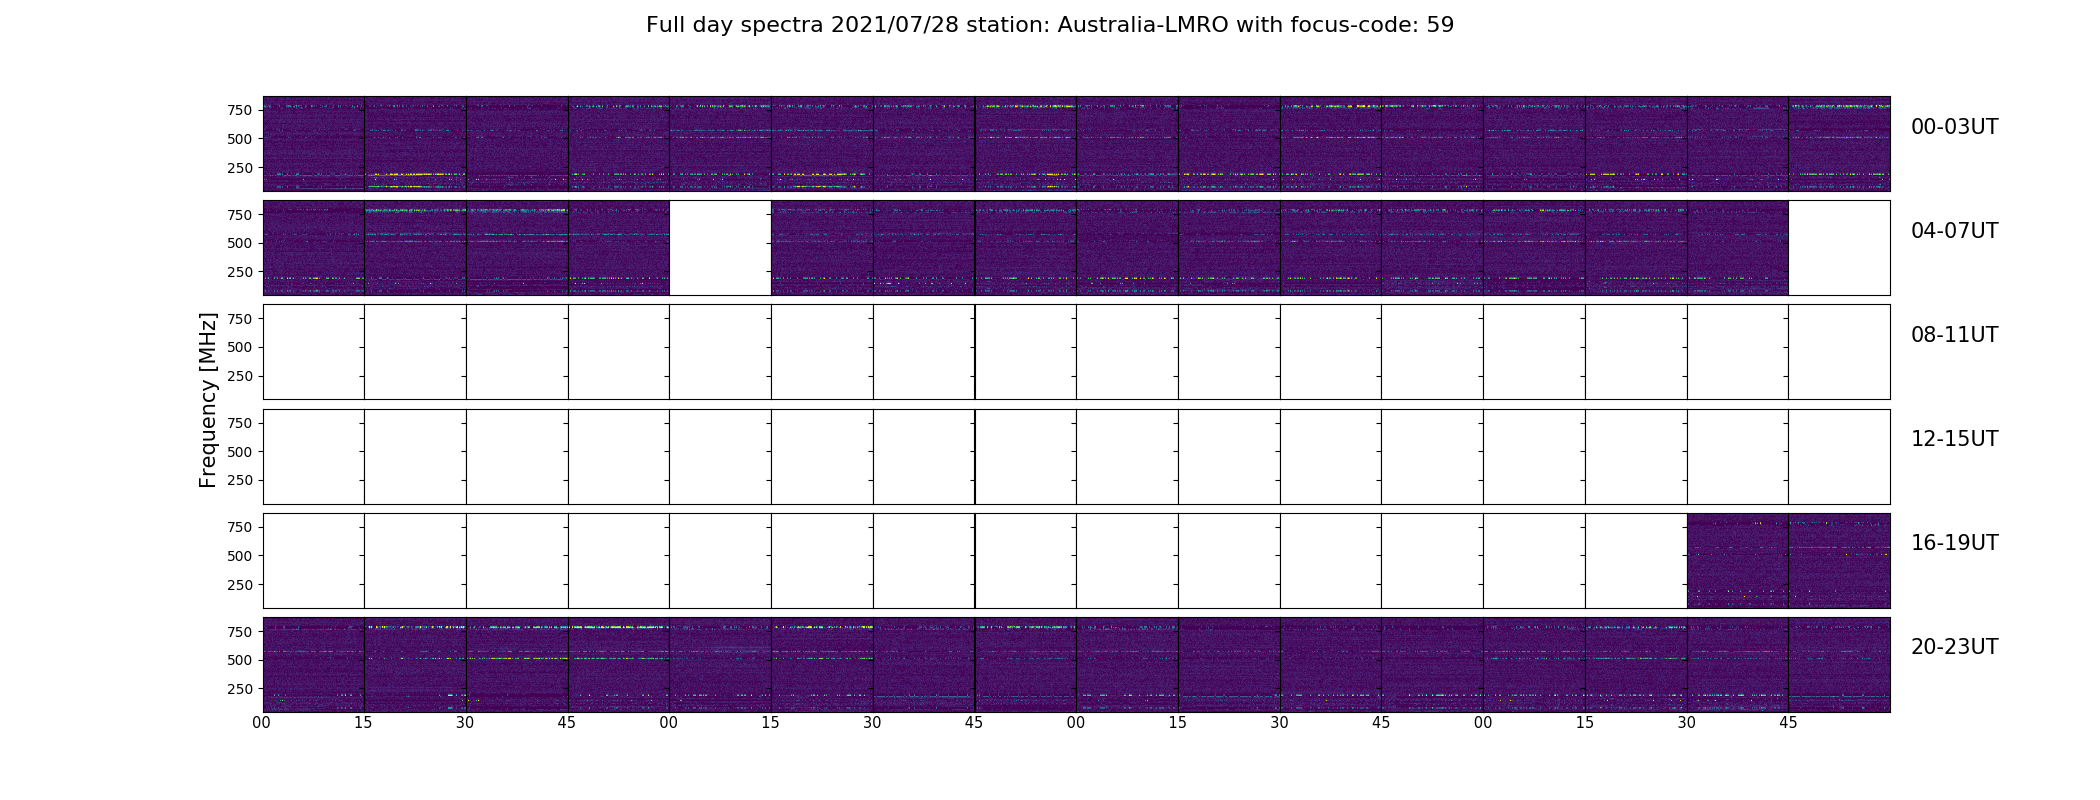Click the 750 tick label of the 08-11UT row
This screenshot has width=2100, height=800.
coord(239,319)
